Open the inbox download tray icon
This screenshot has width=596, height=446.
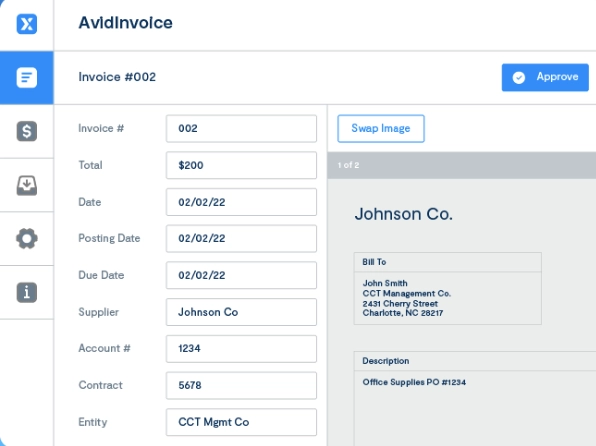pyautogui.click(x=27, y=185)
